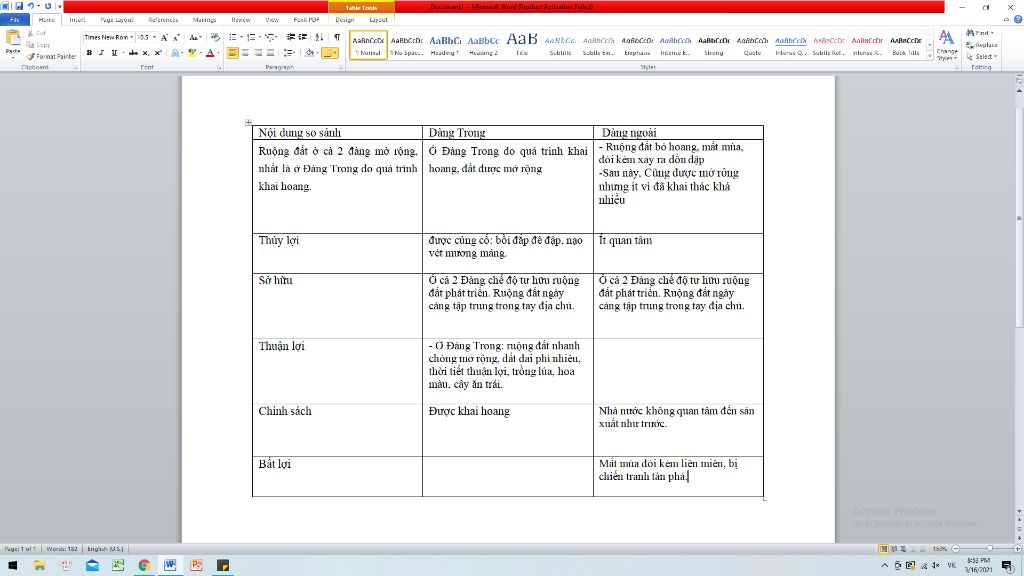
Task: Click the Replace button
Action: (985, 45)
